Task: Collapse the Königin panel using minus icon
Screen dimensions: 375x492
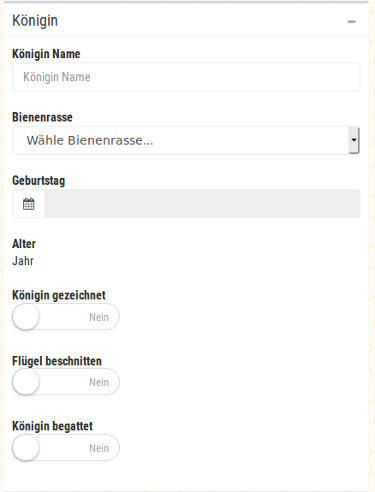Action: [x=351, y=22]
